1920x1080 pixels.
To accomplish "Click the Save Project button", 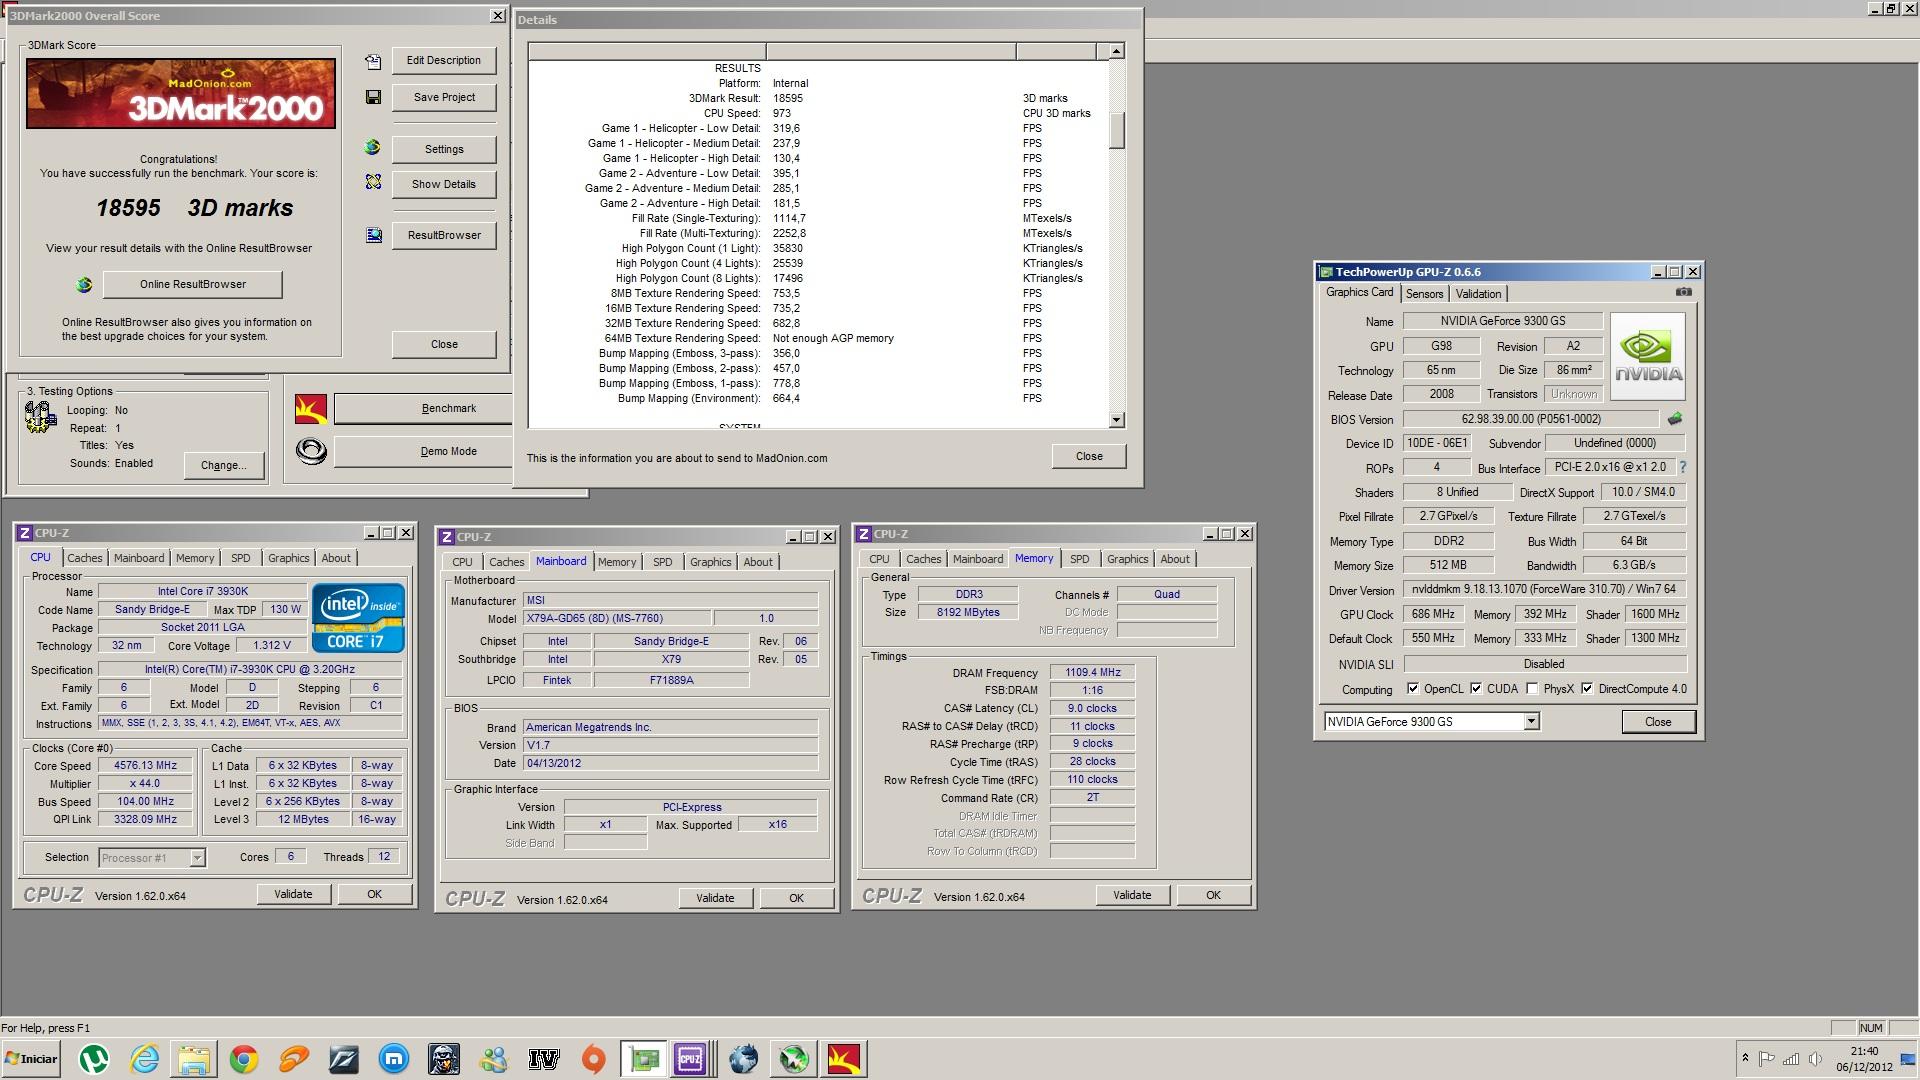I will [x=444, y=98].
